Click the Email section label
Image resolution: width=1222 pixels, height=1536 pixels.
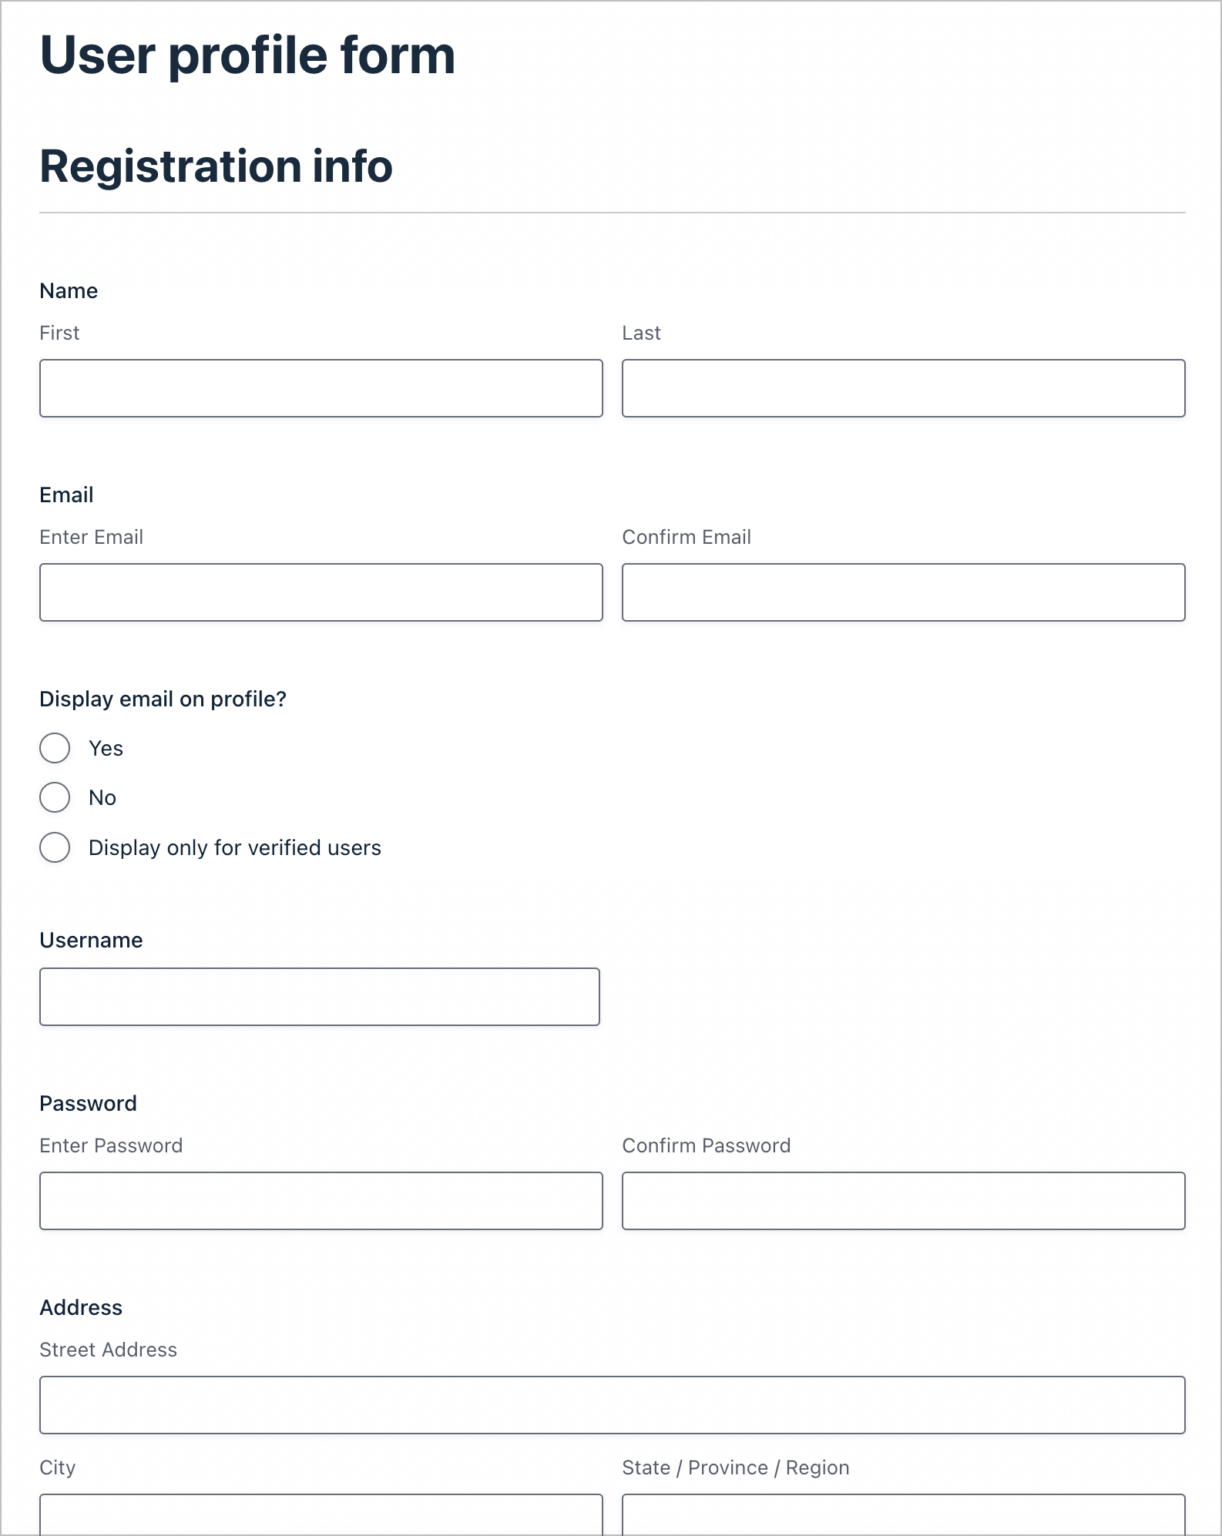[x=66, y=495]
